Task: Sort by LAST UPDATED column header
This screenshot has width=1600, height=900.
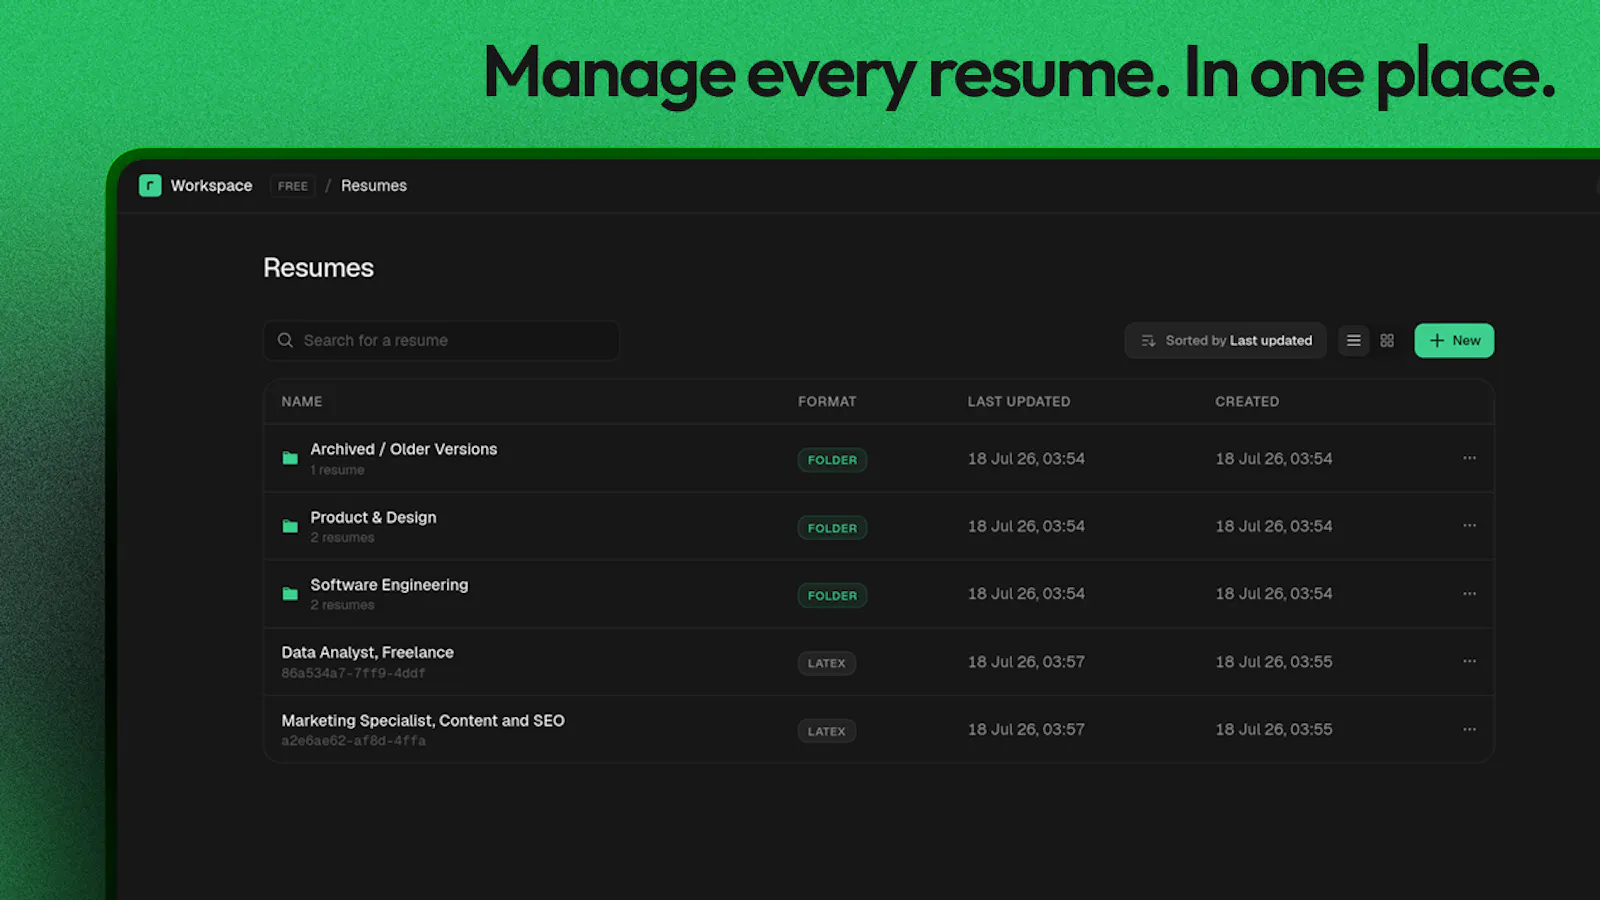Action: coord(1019,402)
